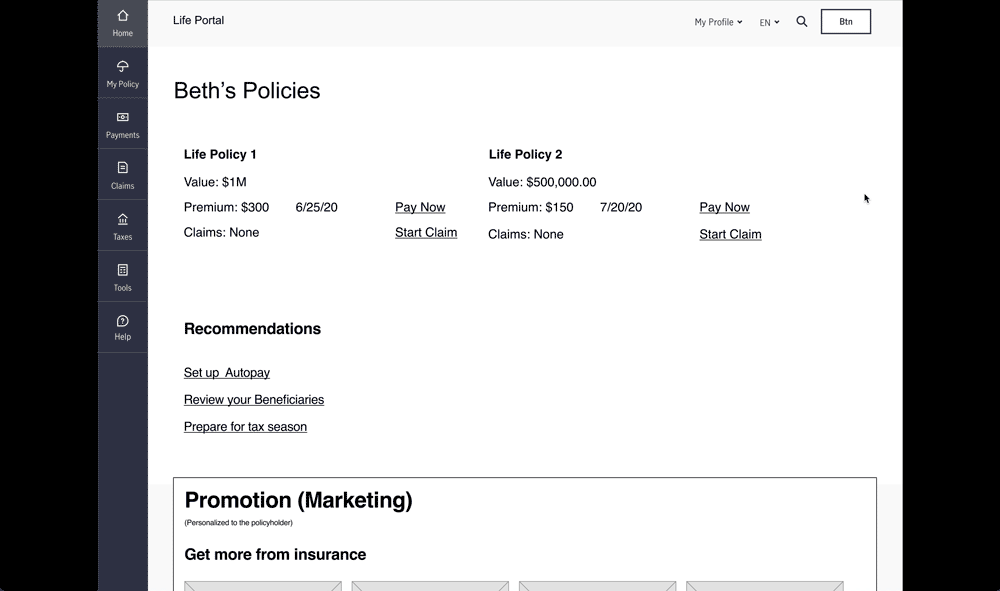Image resolution: width=1000 pixels, height=591 pixels.
Task: Click the Premium: $150 text
Action: (531, 207)
